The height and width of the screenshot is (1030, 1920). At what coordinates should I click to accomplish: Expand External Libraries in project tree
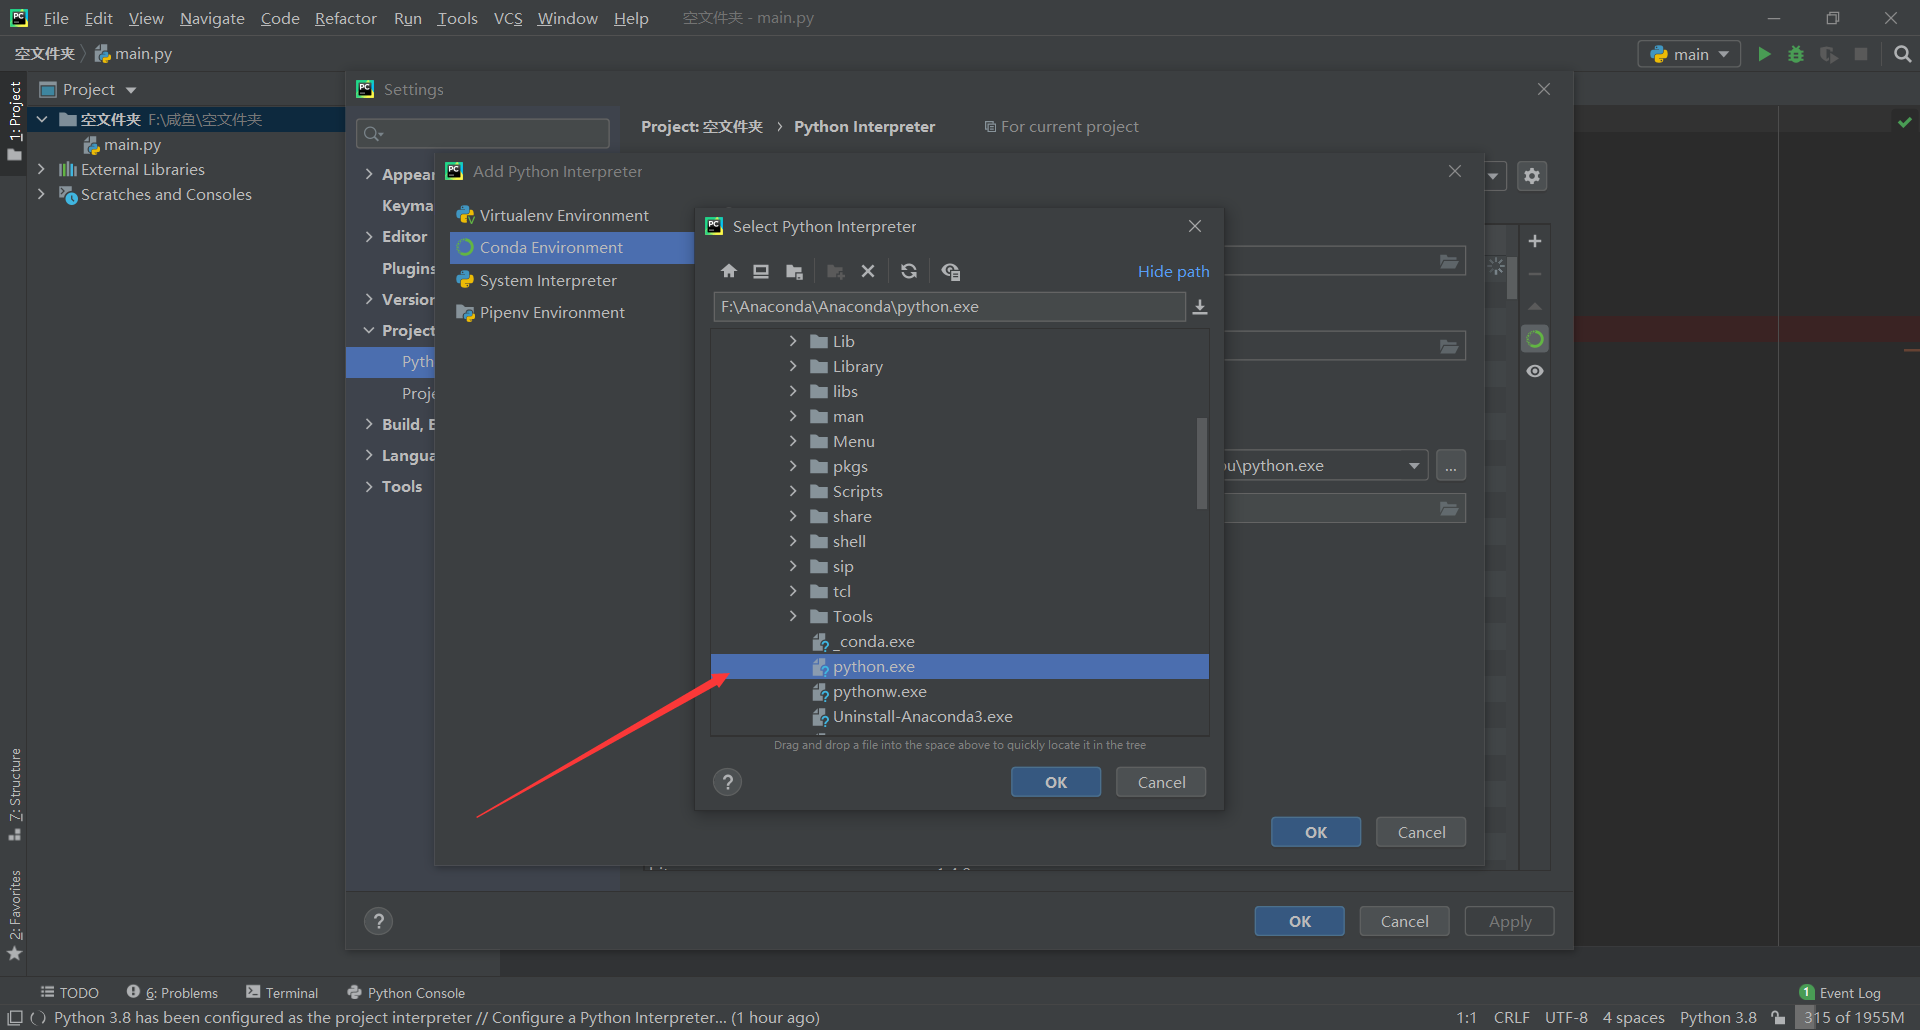click(x=41, y=169)
